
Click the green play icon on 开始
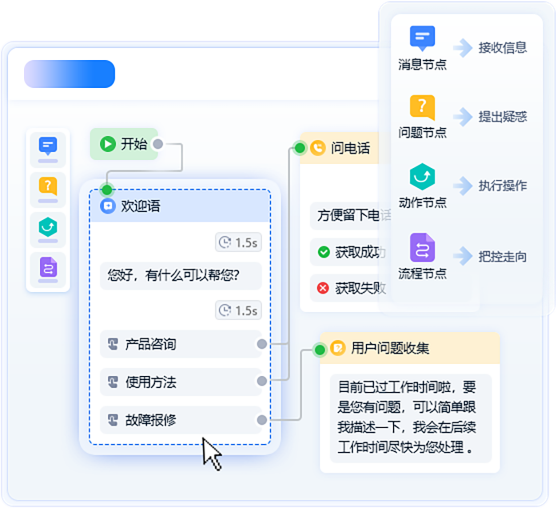(x=108, y=144)
